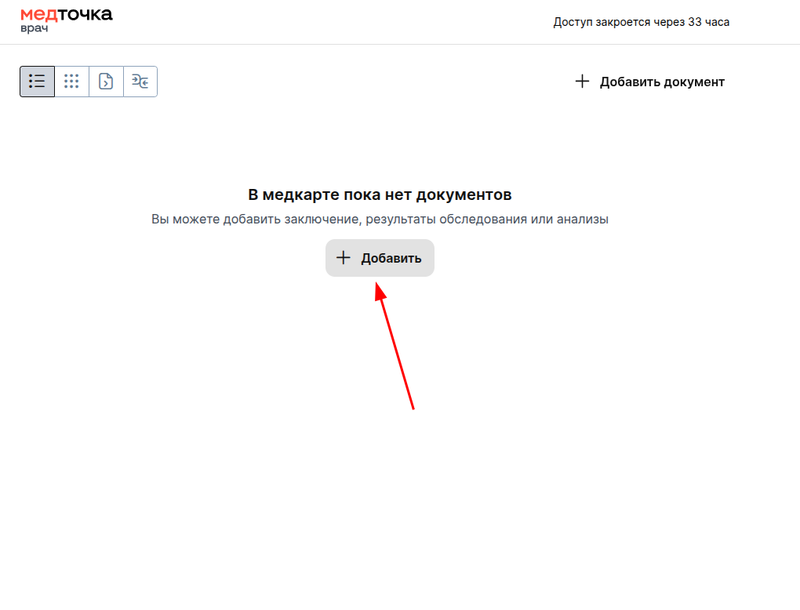The width and height of the screenshot is (800, 610).
Task: Select the merge arrows view icon
Action: pos(140,81)
